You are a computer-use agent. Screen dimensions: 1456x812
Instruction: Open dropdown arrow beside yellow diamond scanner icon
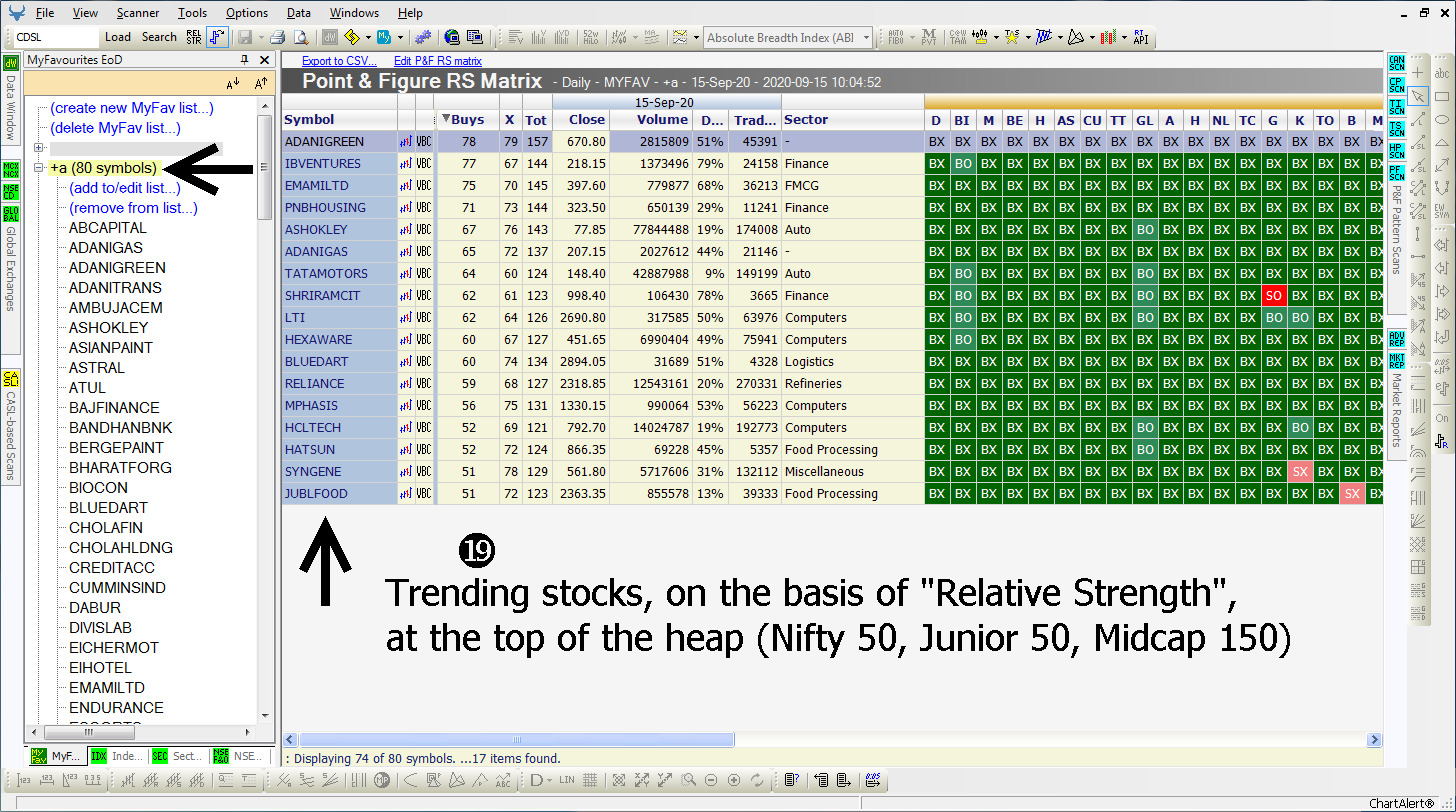[367, 37]
